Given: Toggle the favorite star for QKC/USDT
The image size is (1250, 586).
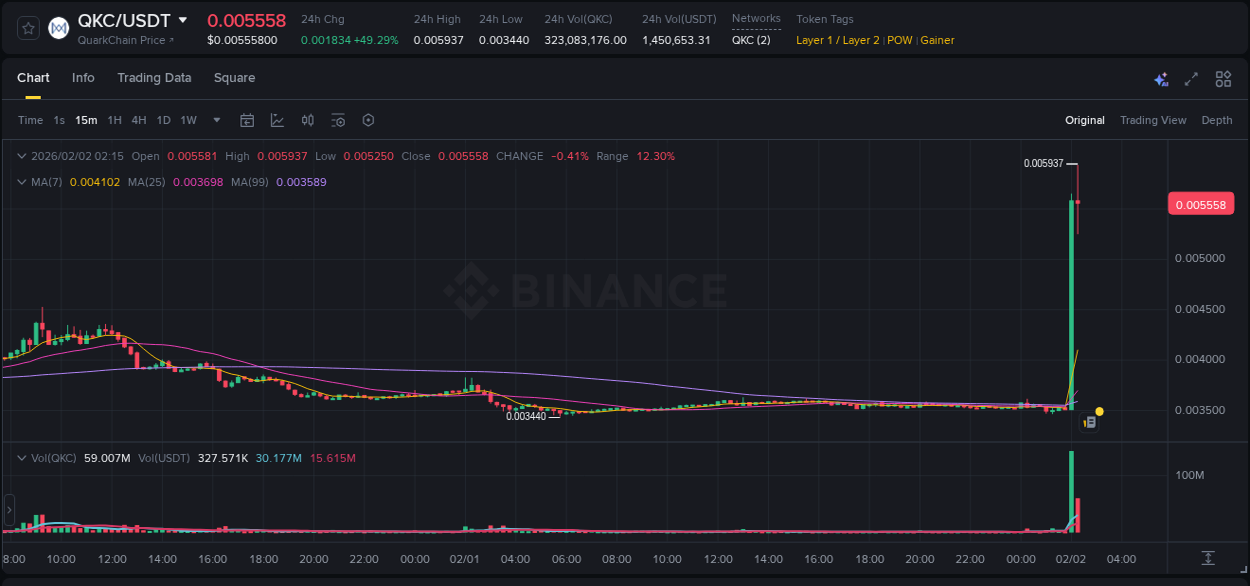Looking at the screenshot, I should point(27,27).
